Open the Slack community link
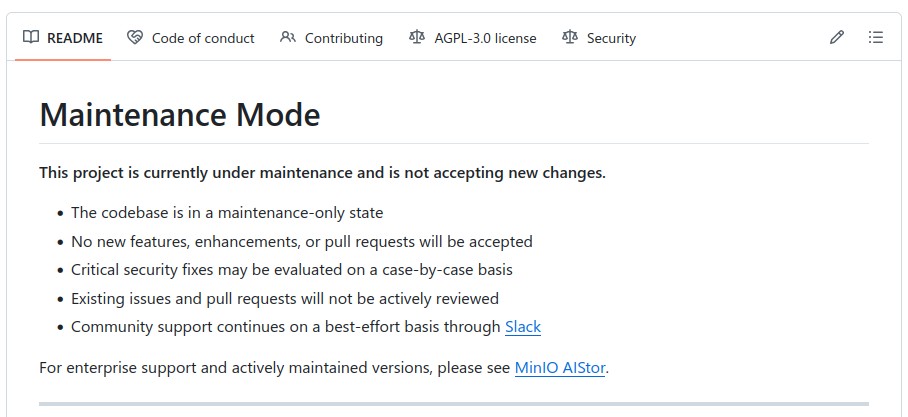Screen dimensions: 908x417 coord(522,327)
